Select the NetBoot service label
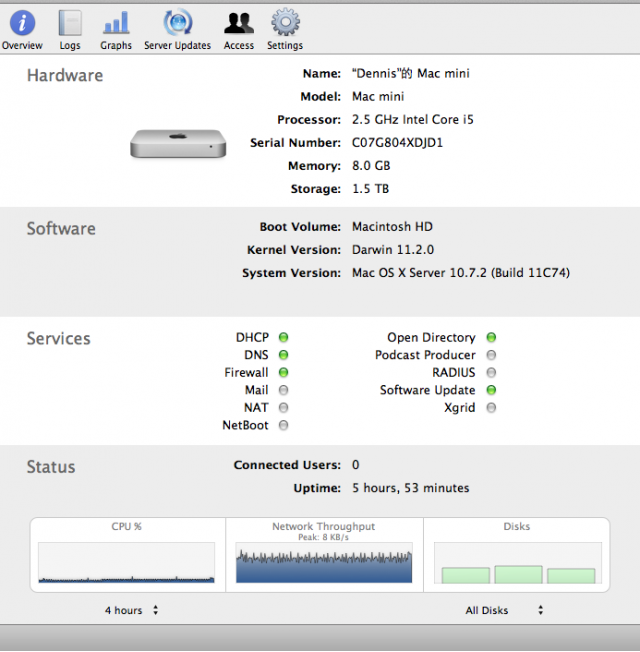640x652 pixels. point(245,425)
